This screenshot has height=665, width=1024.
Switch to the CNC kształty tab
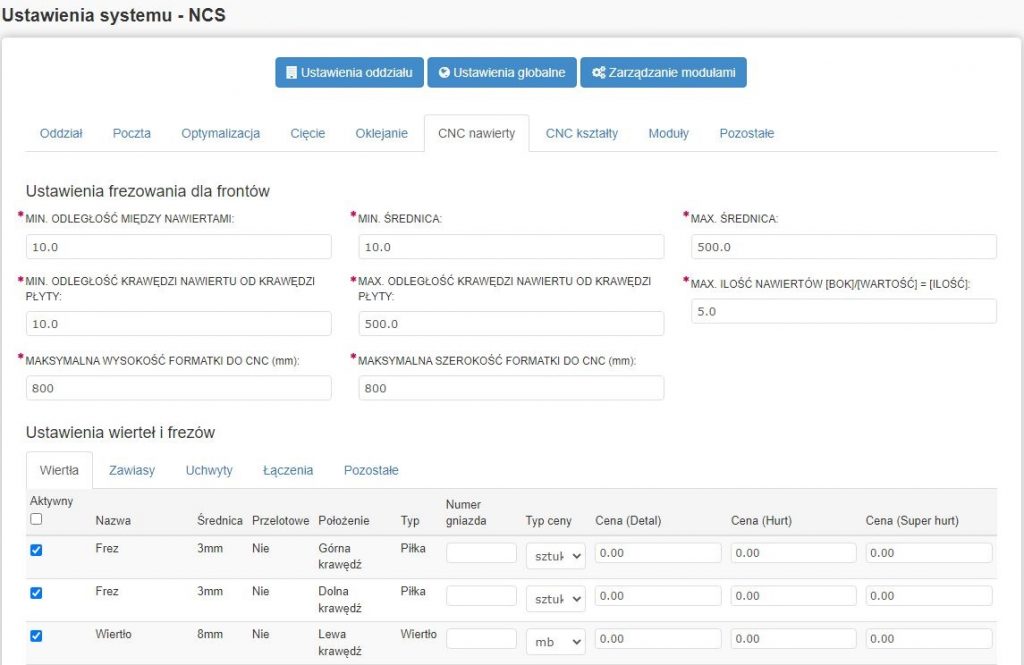pyautogui.click(x=581, y=133)
